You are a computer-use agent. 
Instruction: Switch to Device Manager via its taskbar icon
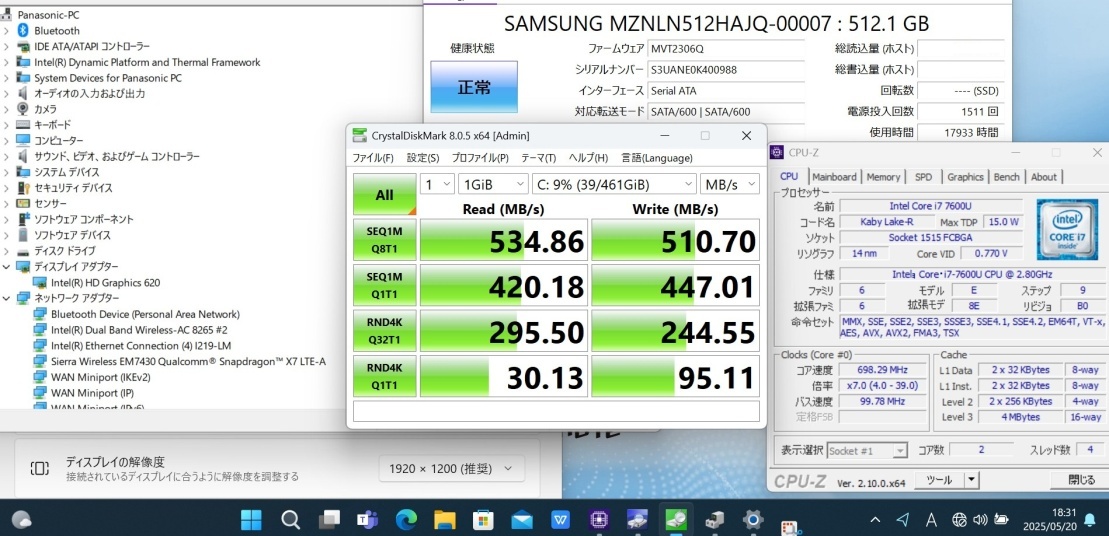pos(714,520)
